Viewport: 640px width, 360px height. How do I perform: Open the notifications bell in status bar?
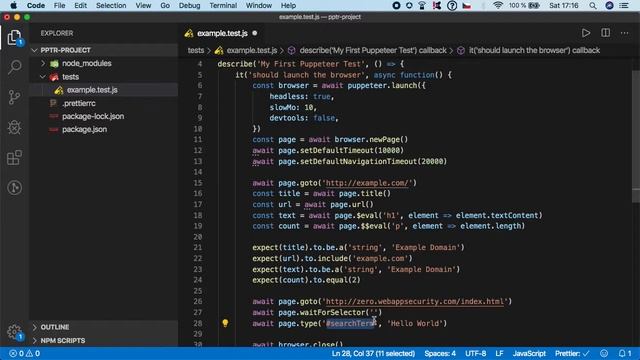(x=624, y=353)
